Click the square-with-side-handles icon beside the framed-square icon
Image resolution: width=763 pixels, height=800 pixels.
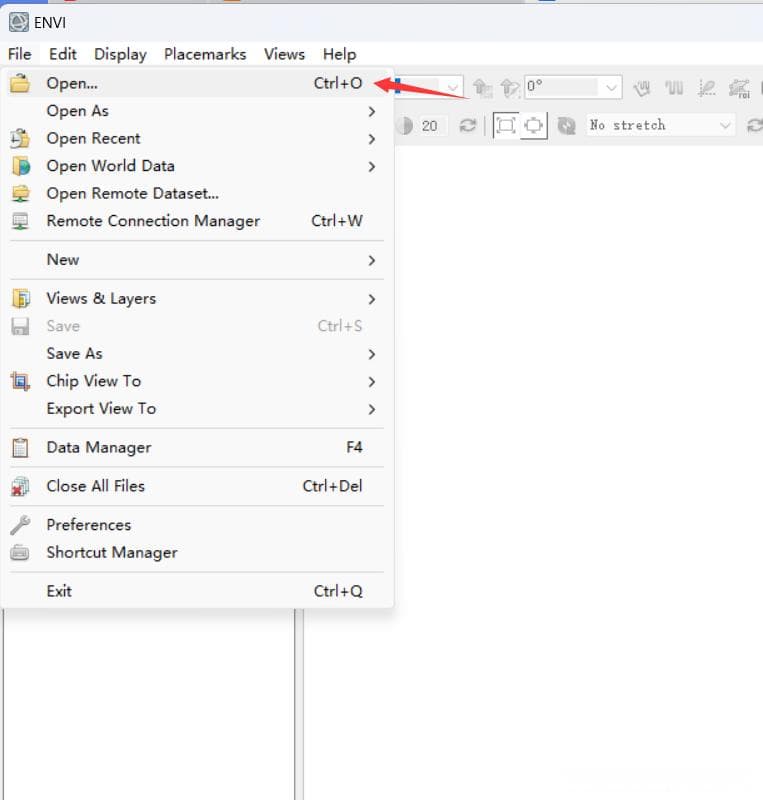coord(534,126)
